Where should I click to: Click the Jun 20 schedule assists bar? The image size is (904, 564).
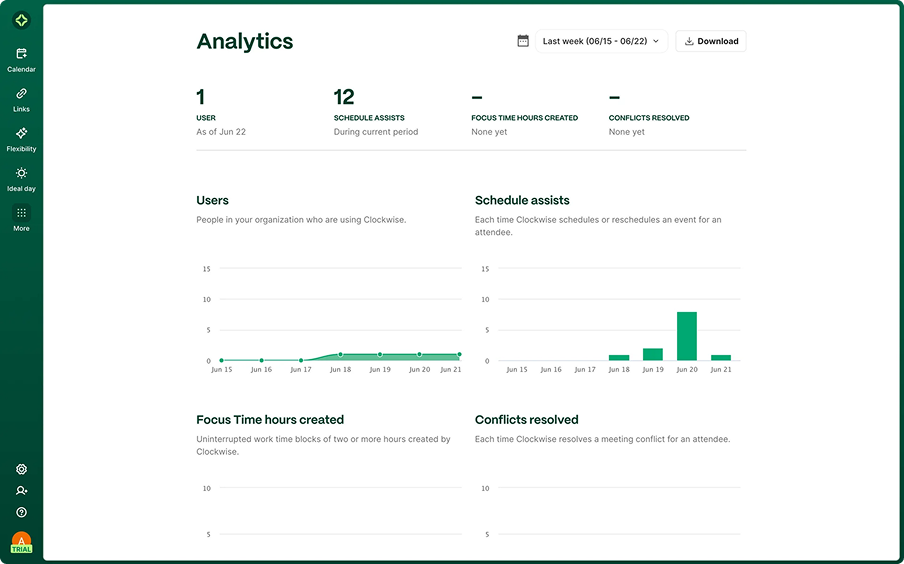(x=687, y=336)
